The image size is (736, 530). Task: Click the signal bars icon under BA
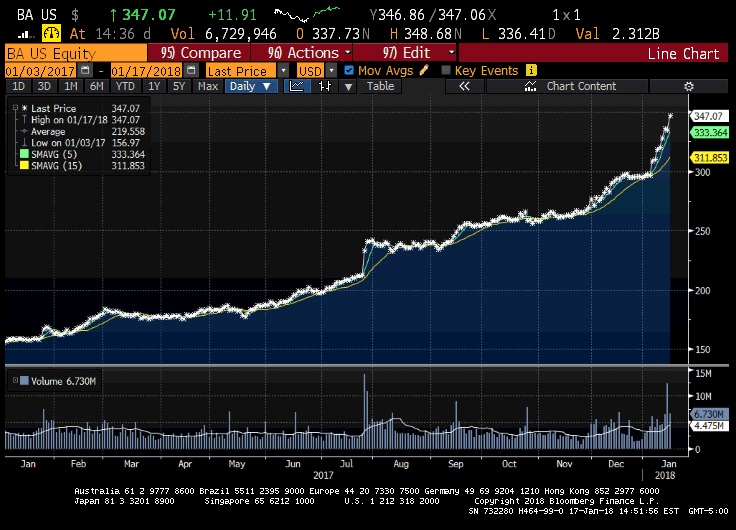point(25,34)
